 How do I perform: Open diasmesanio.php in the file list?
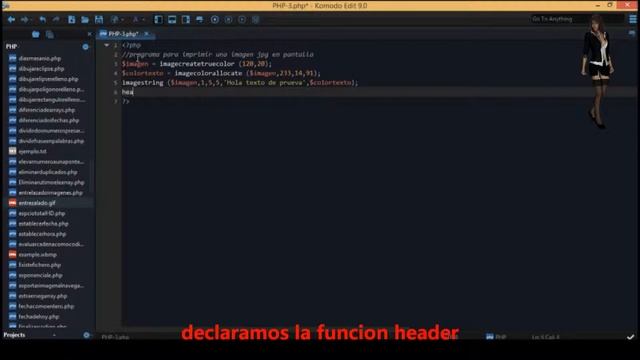tap(40, 58)
